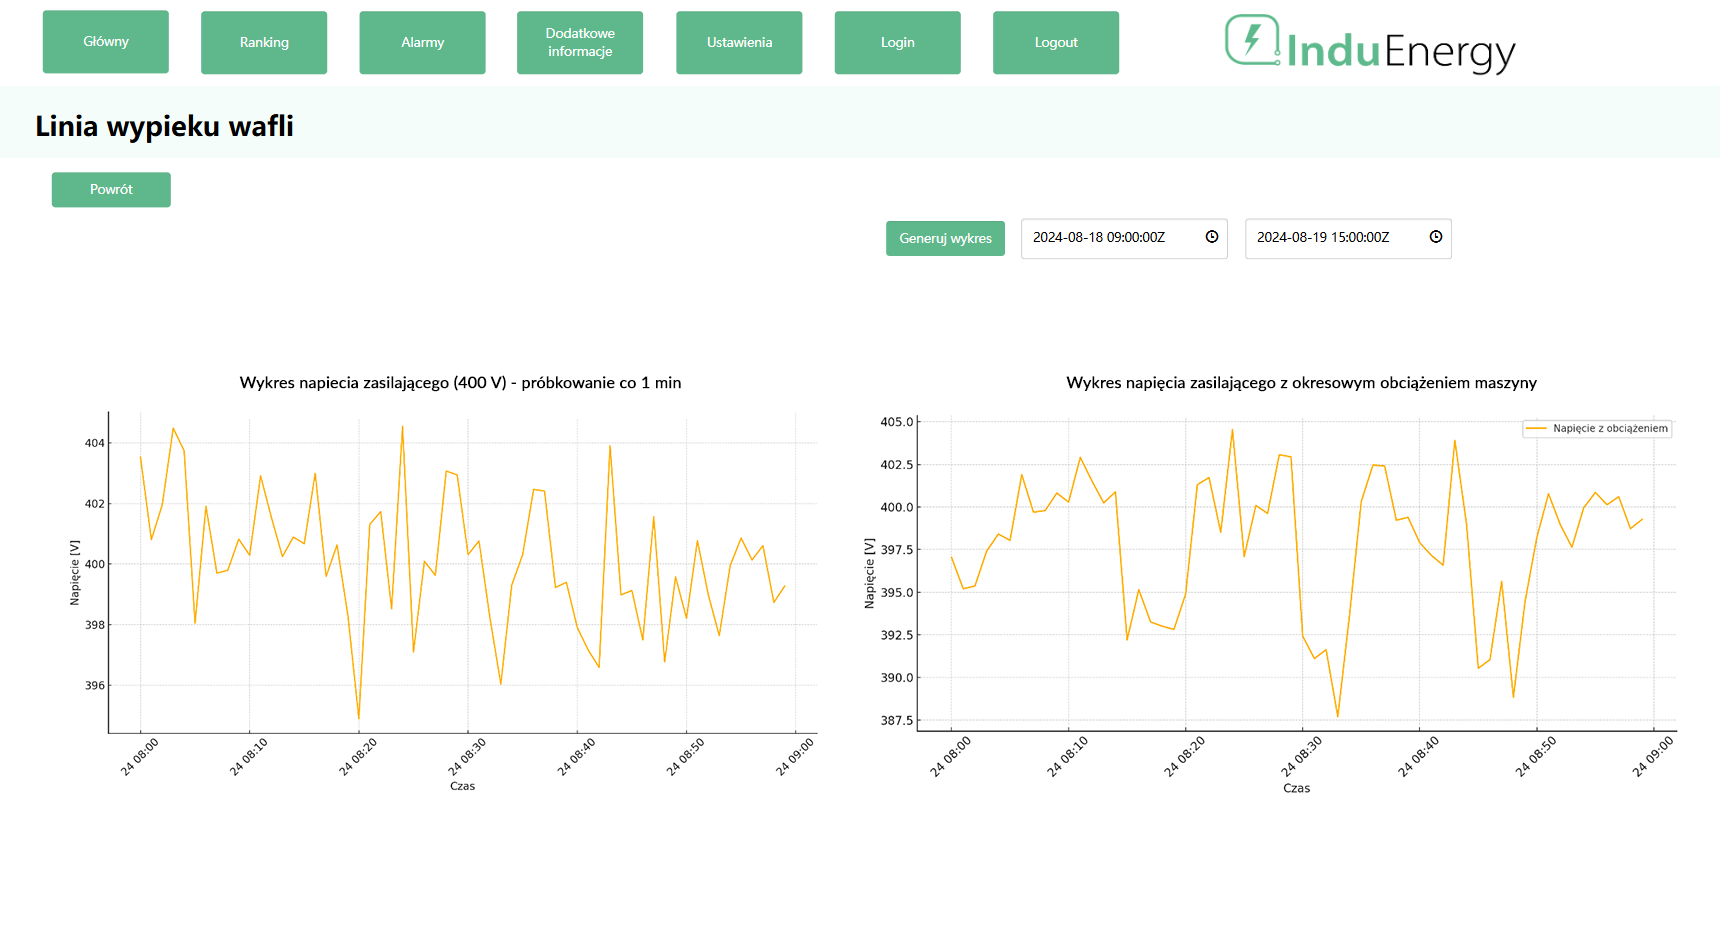Click the Napięcie z obciążeniem legend entry

coord(1609,428)
